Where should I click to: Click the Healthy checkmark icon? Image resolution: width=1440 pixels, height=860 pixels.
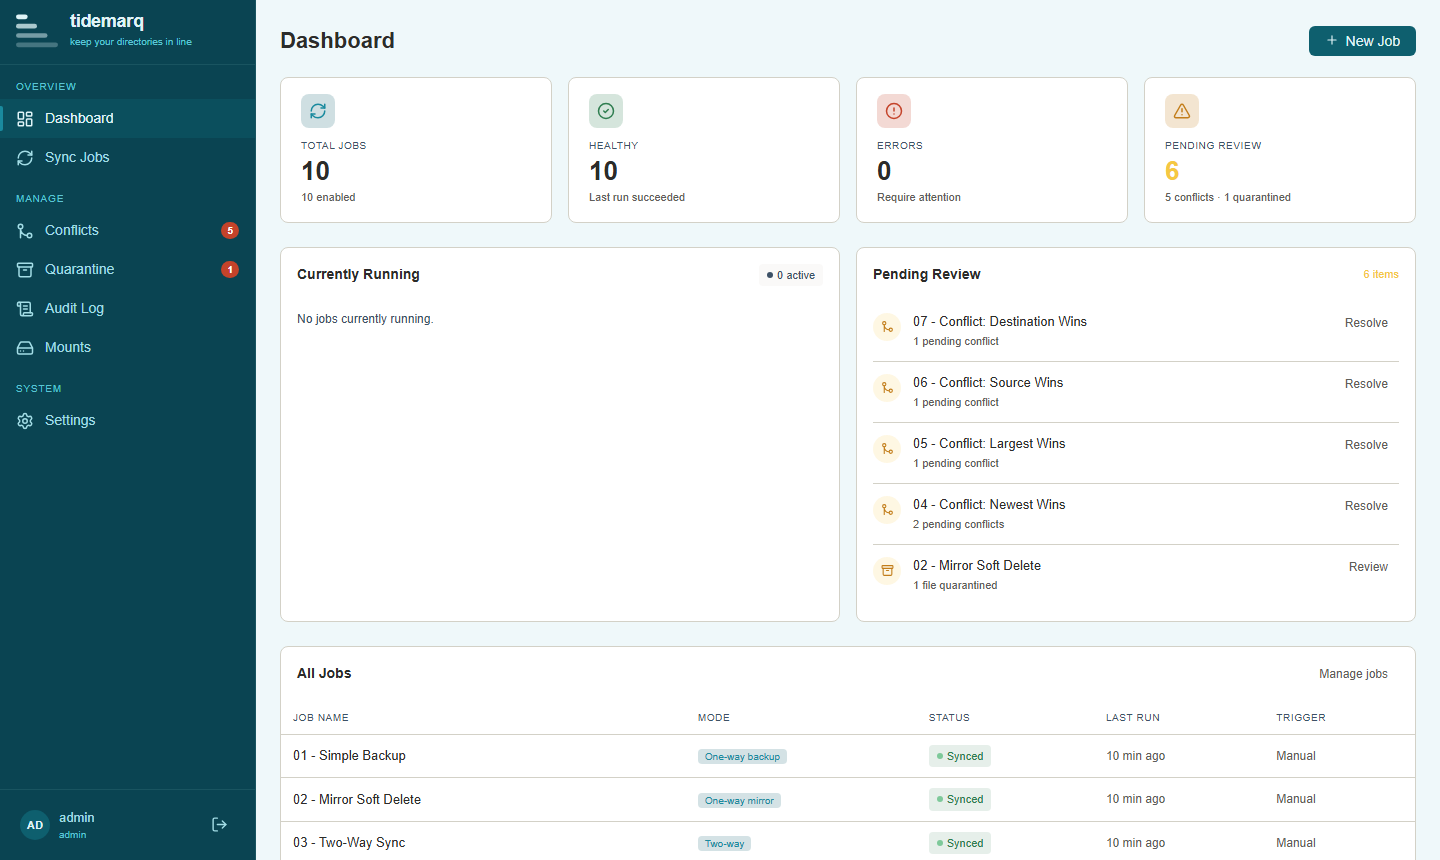(606, 111)
